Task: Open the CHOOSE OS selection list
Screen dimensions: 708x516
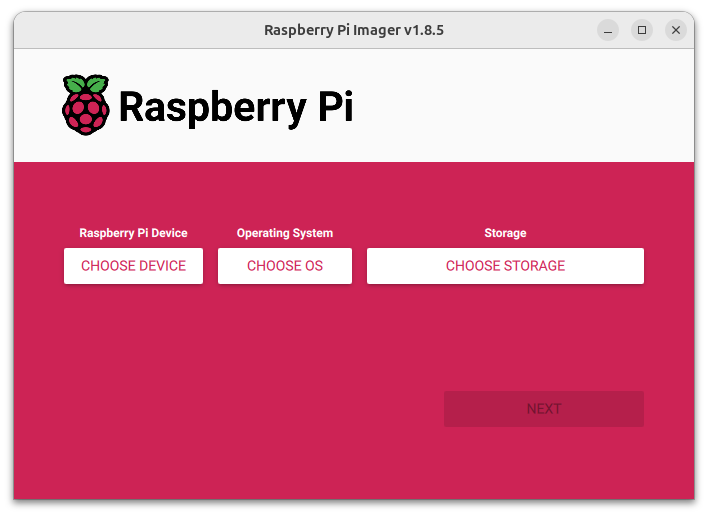Action: [x=285, y=266]
